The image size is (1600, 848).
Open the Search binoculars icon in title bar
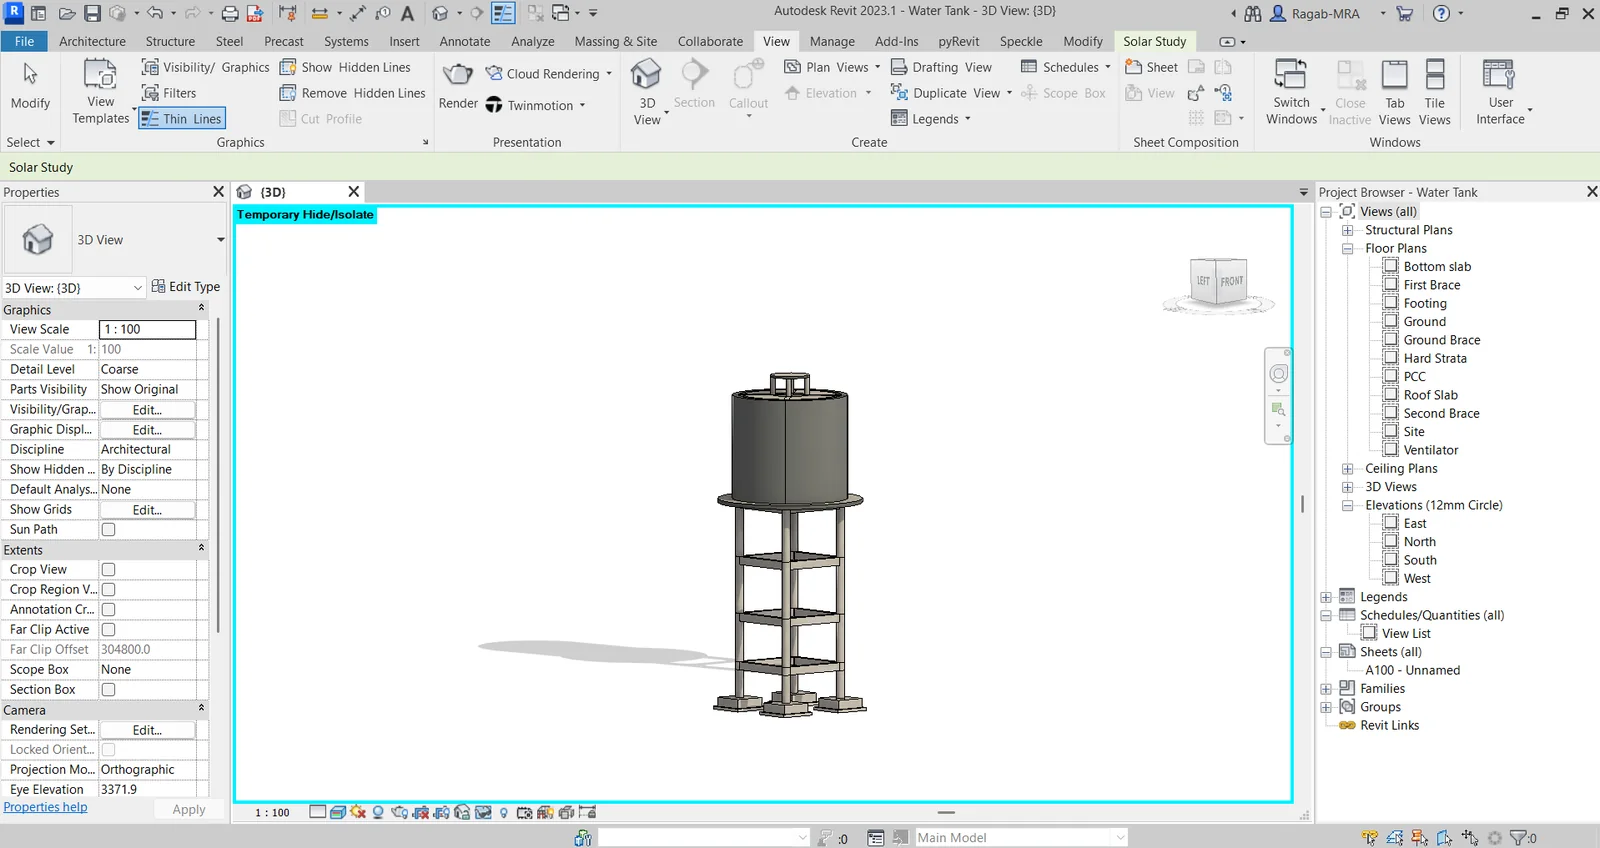1252,14
